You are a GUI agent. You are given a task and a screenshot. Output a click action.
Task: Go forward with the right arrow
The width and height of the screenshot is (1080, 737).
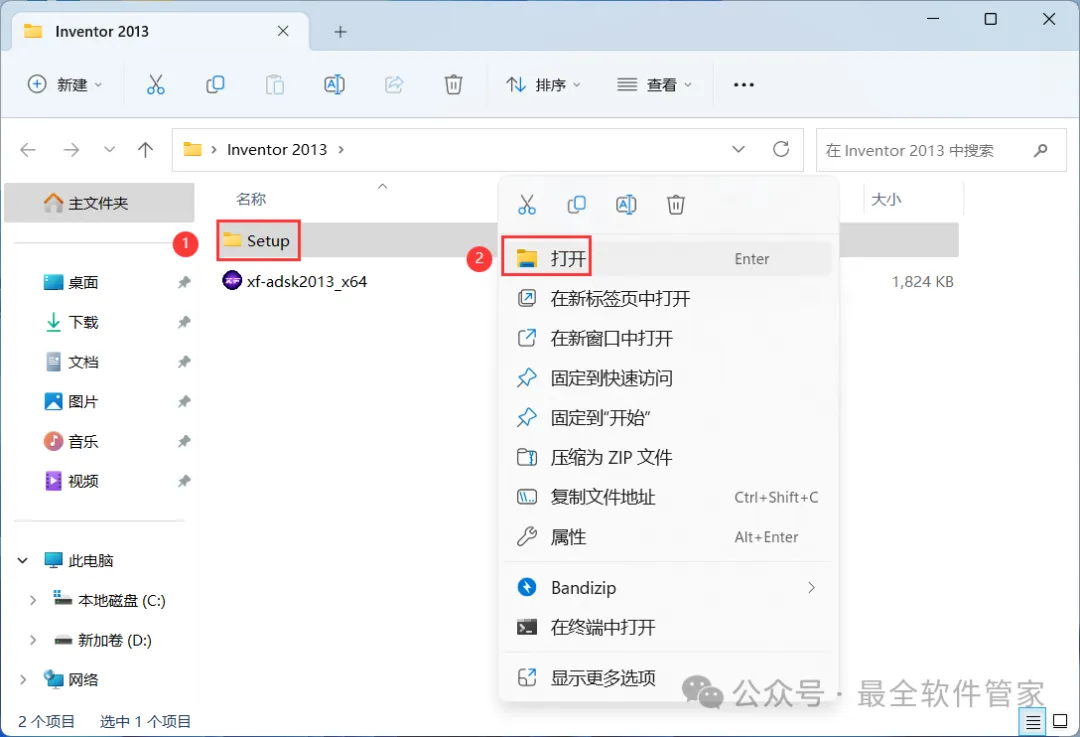click(x=71, y=149)
